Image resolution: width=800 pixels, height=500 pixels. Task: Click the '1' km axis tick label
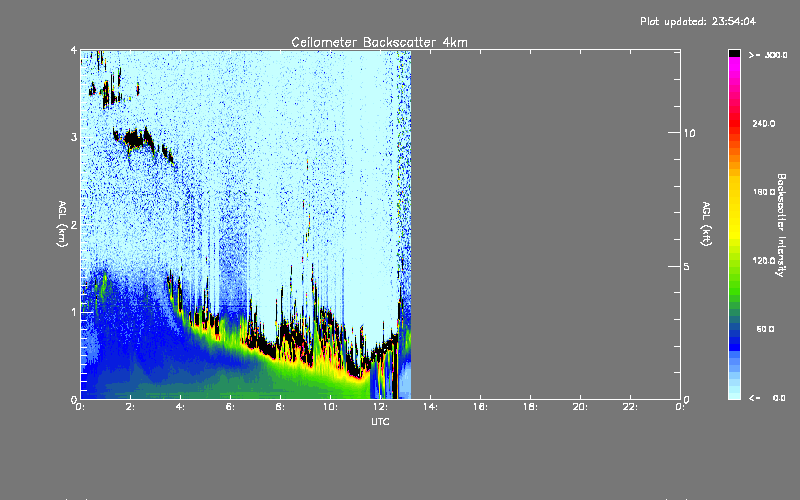74,312
